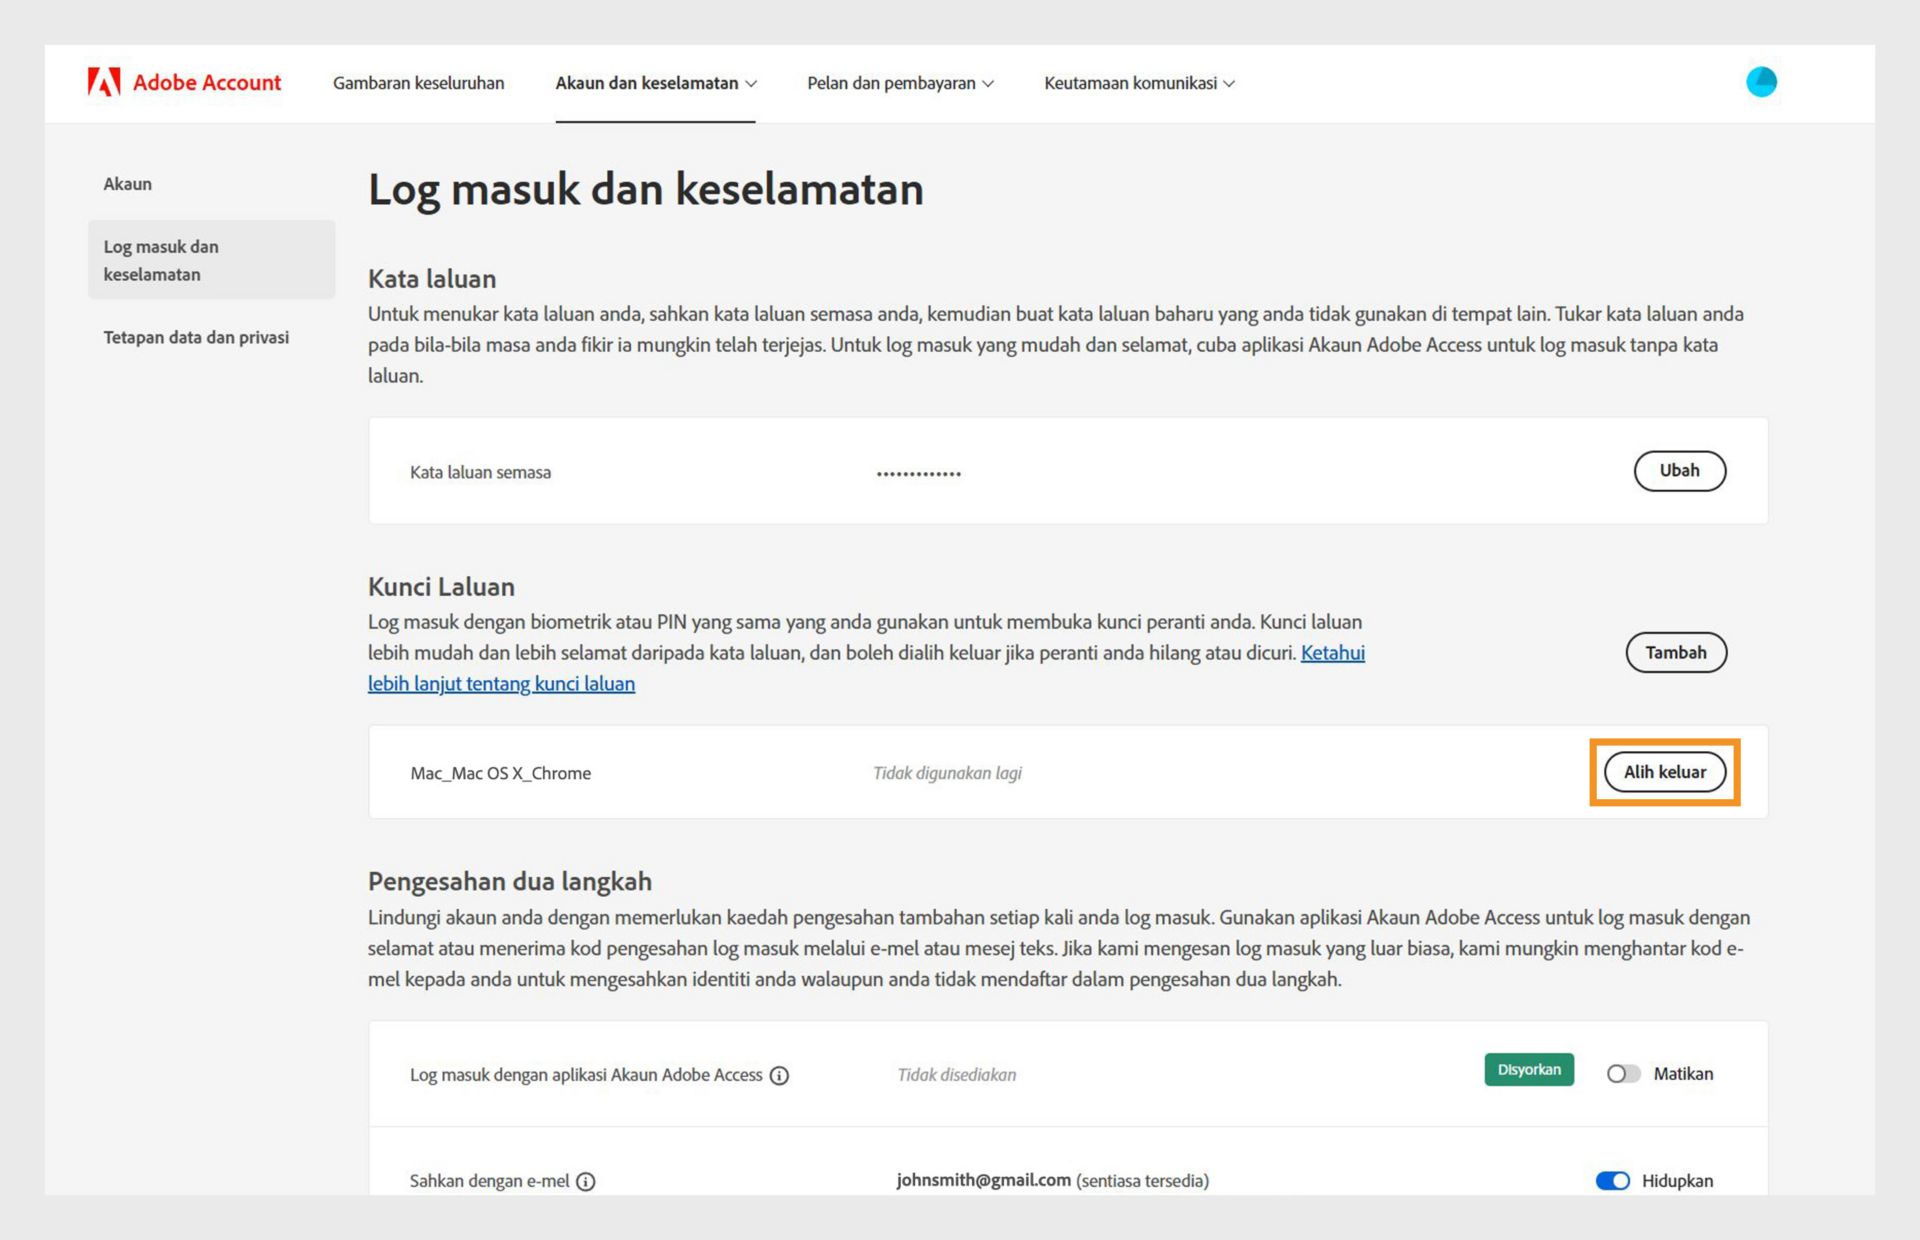Image resolution: width=1920 pixels, height=1240 pixels.
Task: Open Log masuk dan keselamatan sidebar item
Action: coord(161,260)
